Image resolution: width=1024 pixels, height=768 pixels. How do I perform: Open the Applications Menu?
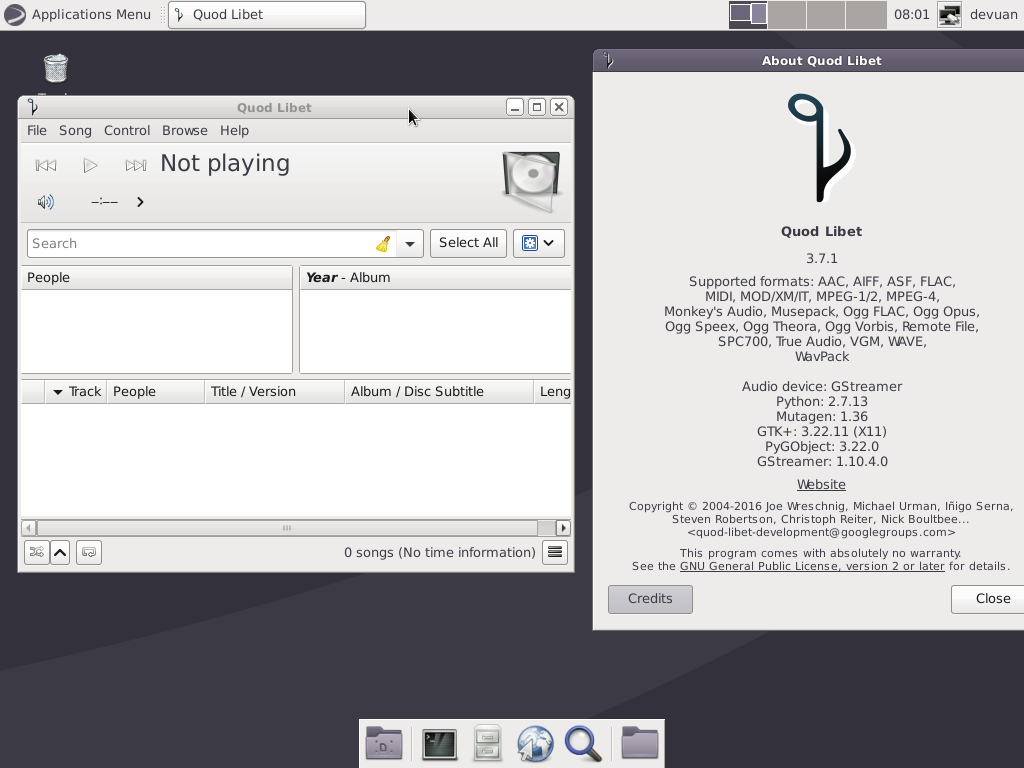click(78, 14)
